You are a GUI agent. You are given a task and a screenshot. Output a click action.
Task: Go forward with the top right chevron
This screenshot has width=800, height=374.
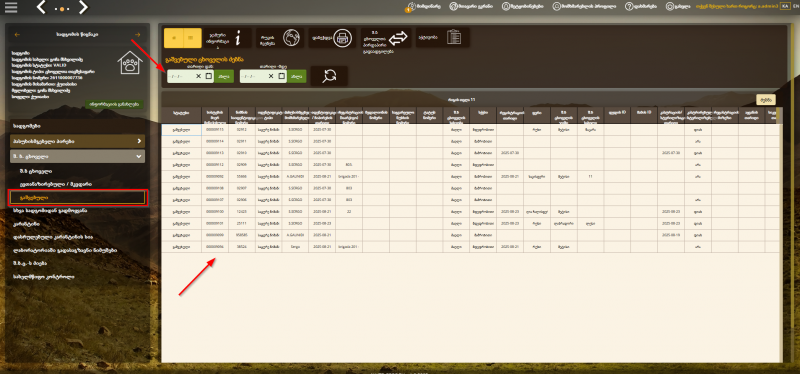[x=83, y=8]
